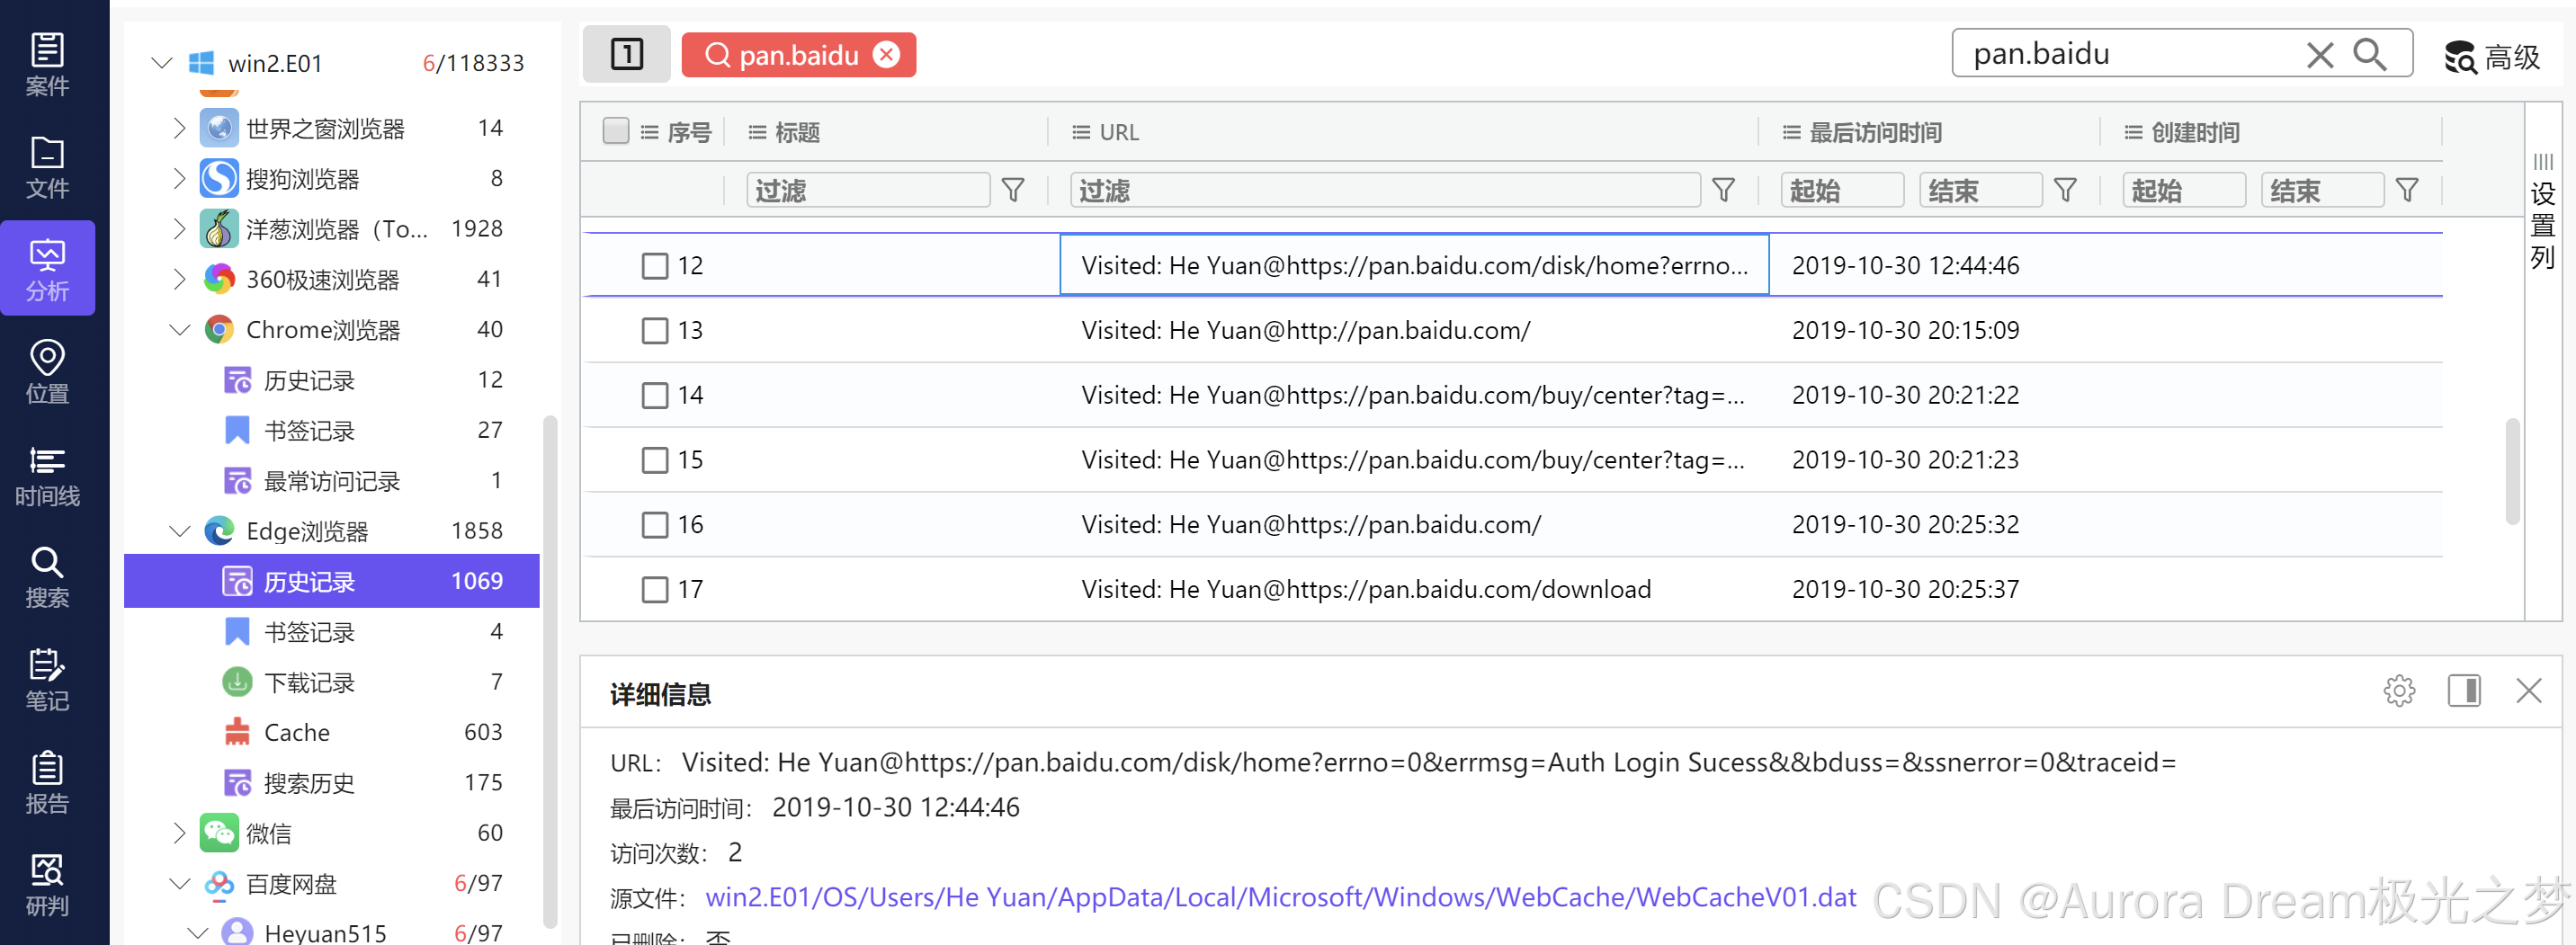Remove the pan.baidu filter tag

[x=886, y=54]
